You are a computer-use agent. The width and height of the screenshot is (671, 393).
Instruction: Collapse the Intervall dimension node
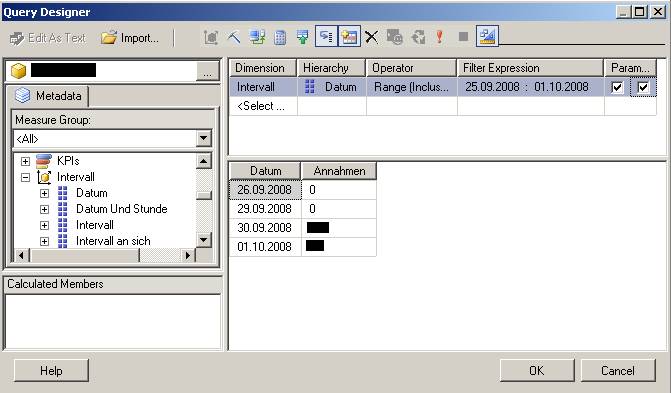pos(25,177)
